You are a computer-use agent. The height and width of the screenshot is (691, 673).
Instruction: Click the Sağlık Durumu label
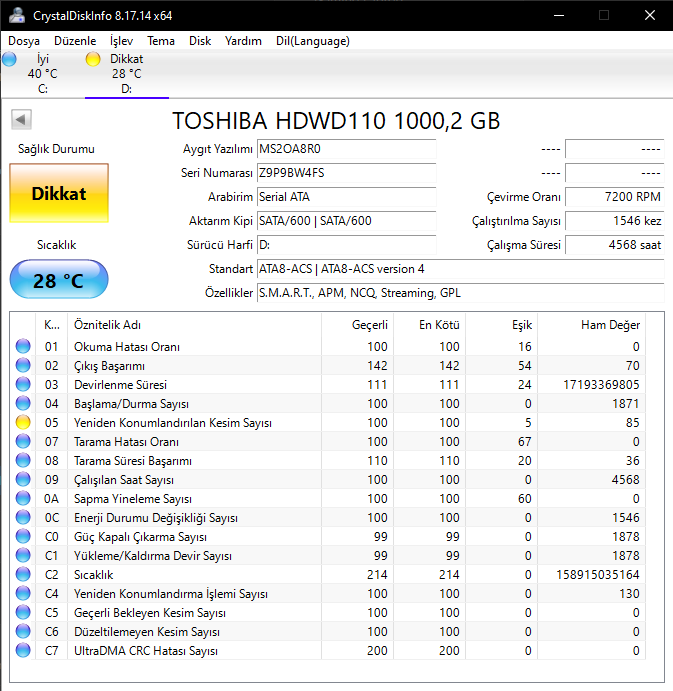tap(56, 149)
